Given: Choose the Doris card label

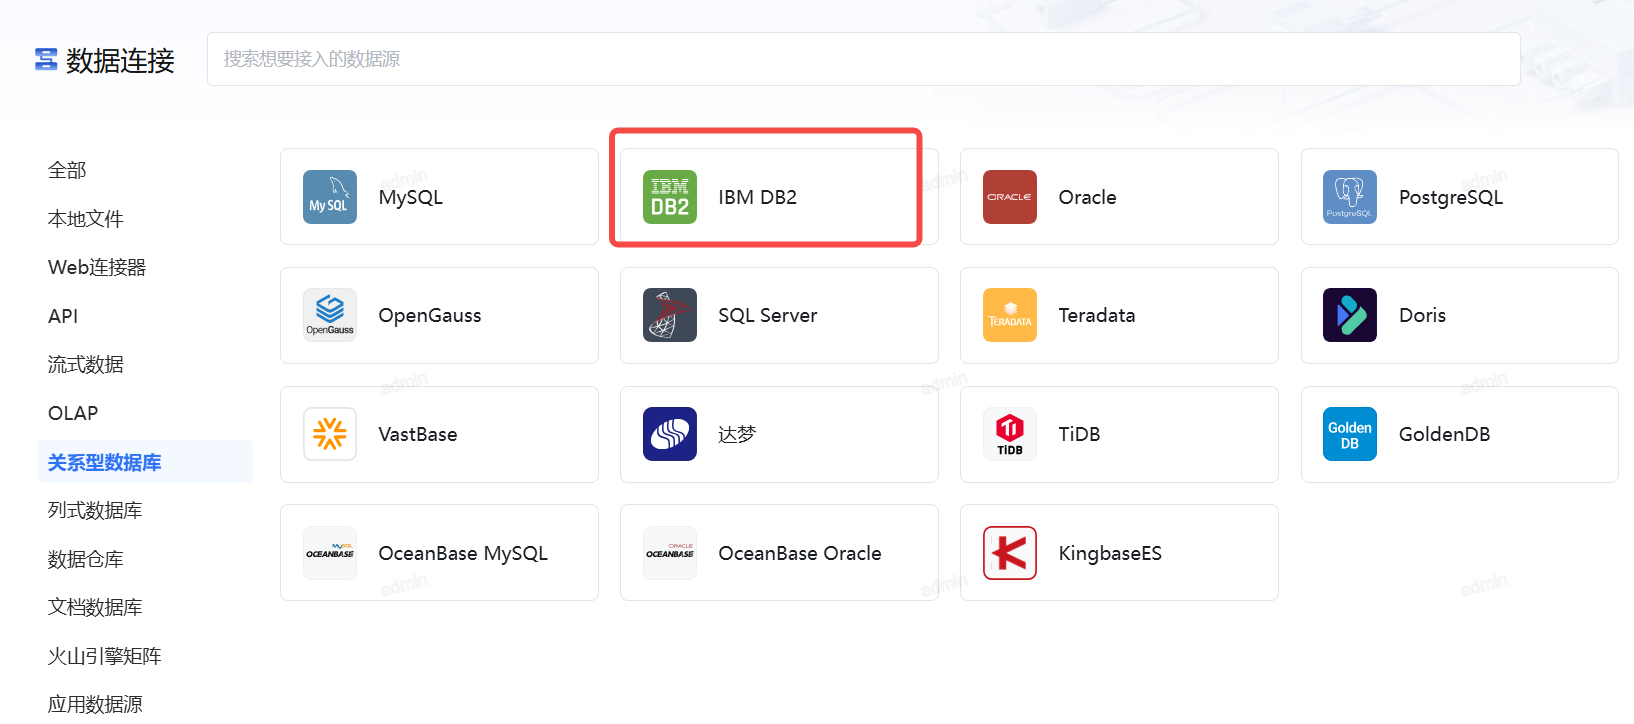Looking at the screenshot, I should (x=1423, y=315).
